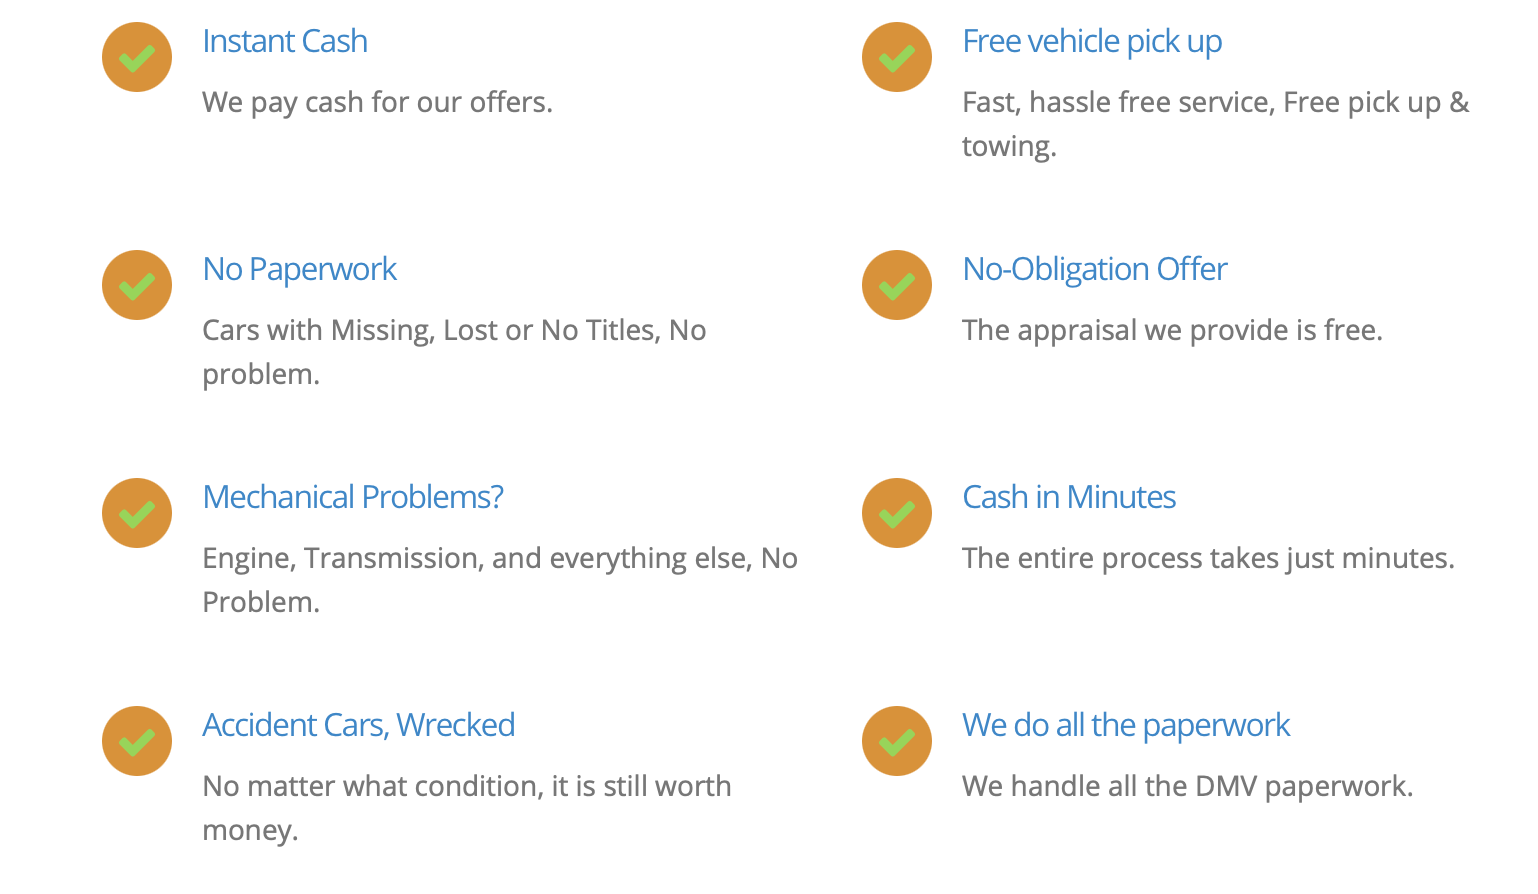Open the Free vehicle pick up link
Screen dimensions: 1538x894
(x=1092, y=42)
